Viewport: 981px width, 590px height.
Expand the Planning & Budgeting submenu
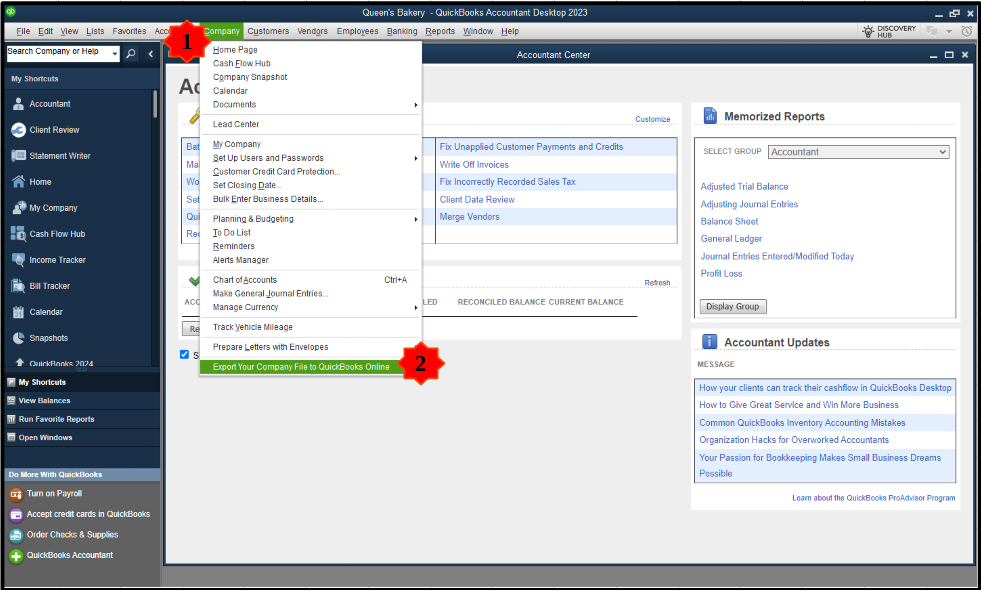pyautogui.click(x=415, y=220)
